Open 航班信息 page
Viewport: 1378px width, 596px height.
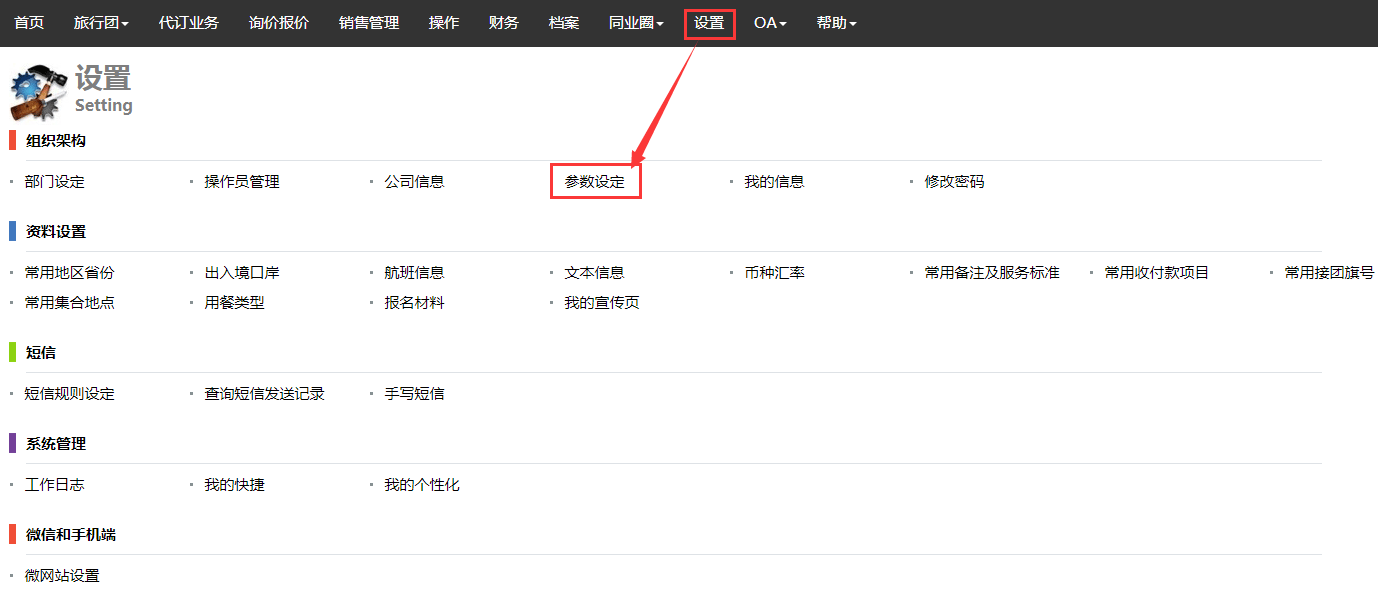[415, 273]
